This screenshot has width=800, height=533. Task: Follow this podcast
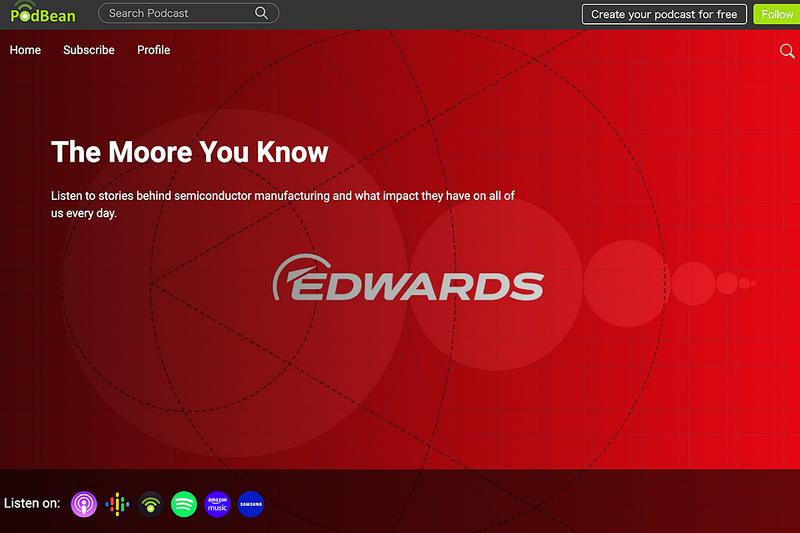coord(777,14)
